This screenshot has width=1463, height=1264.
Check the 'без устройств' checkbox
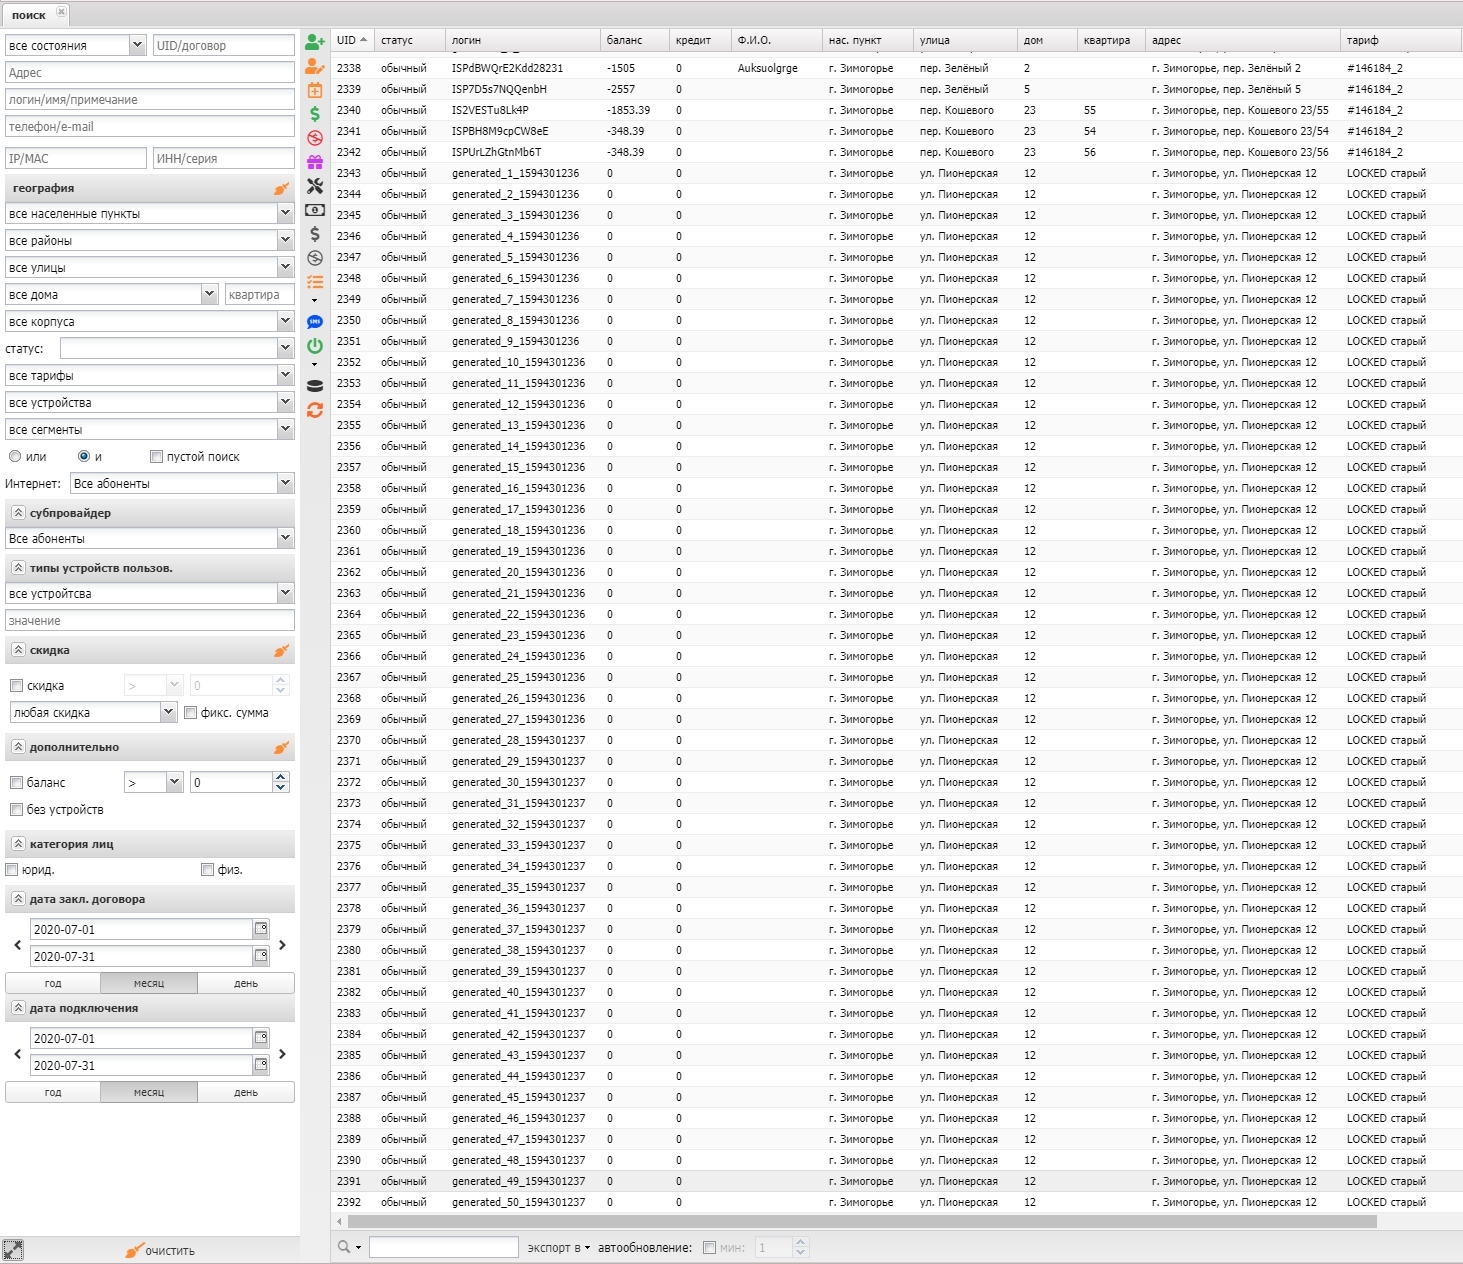point(16,810)
